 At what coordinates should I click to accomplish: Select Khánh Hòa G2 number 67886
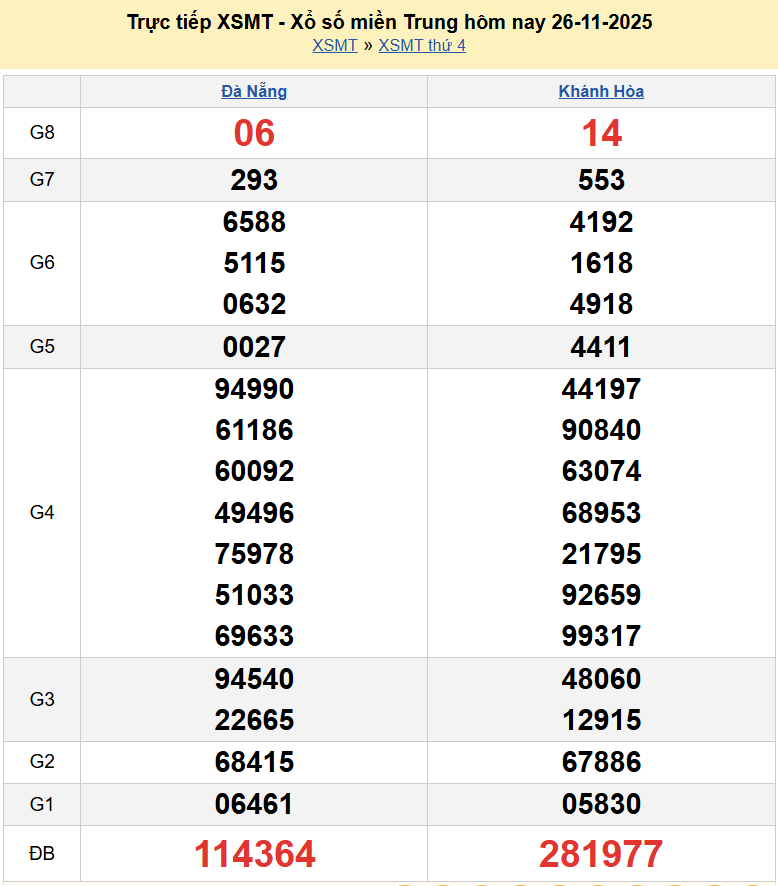point(601,762)
